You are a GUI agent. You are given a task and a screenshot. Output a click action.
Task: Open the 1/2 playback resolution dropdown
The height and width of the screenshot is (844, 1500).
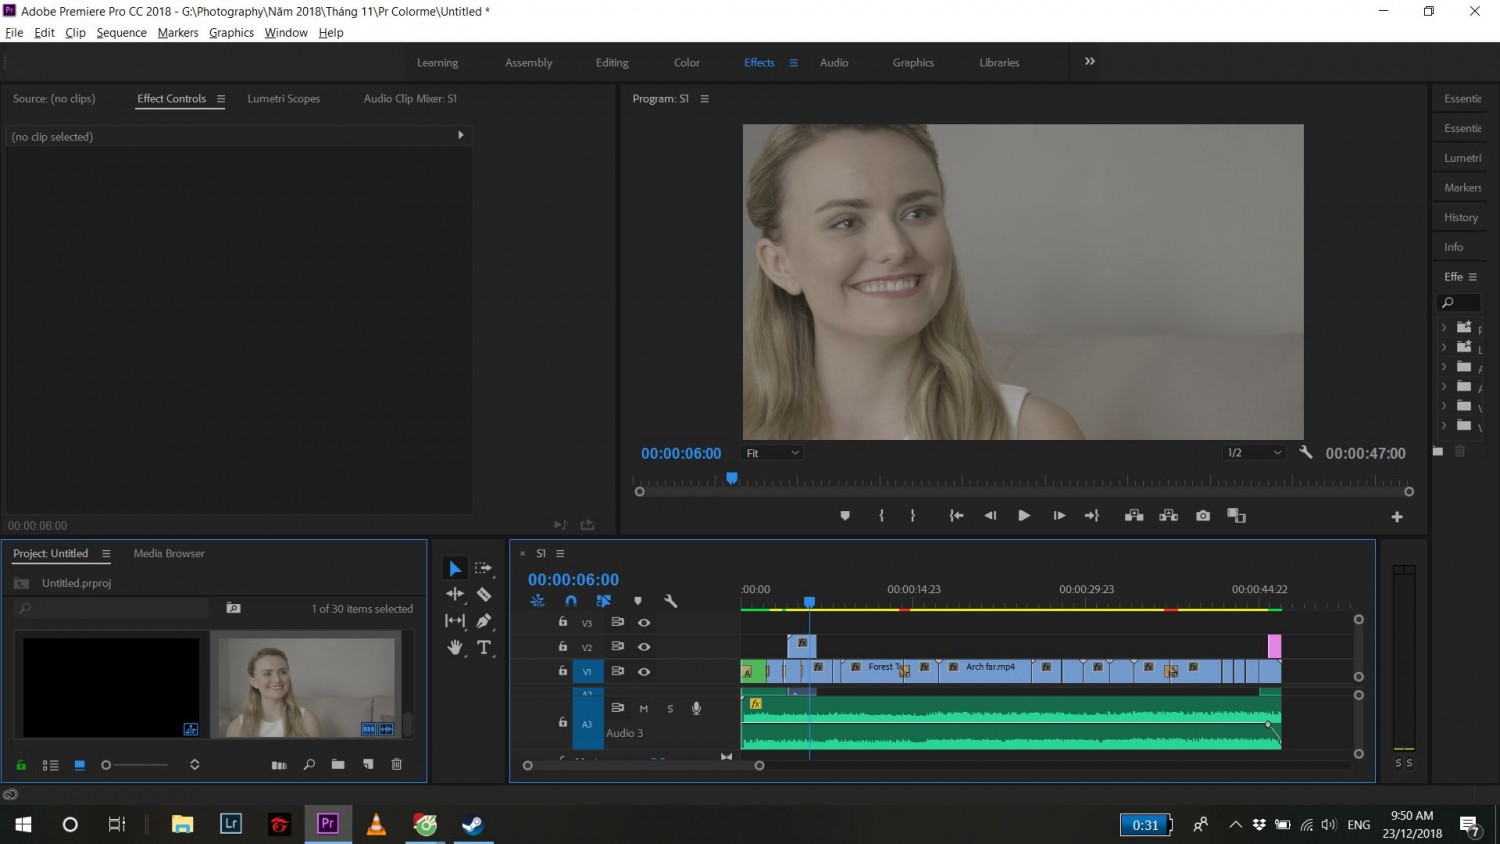pyautogui.click(x=1254, y=453)
